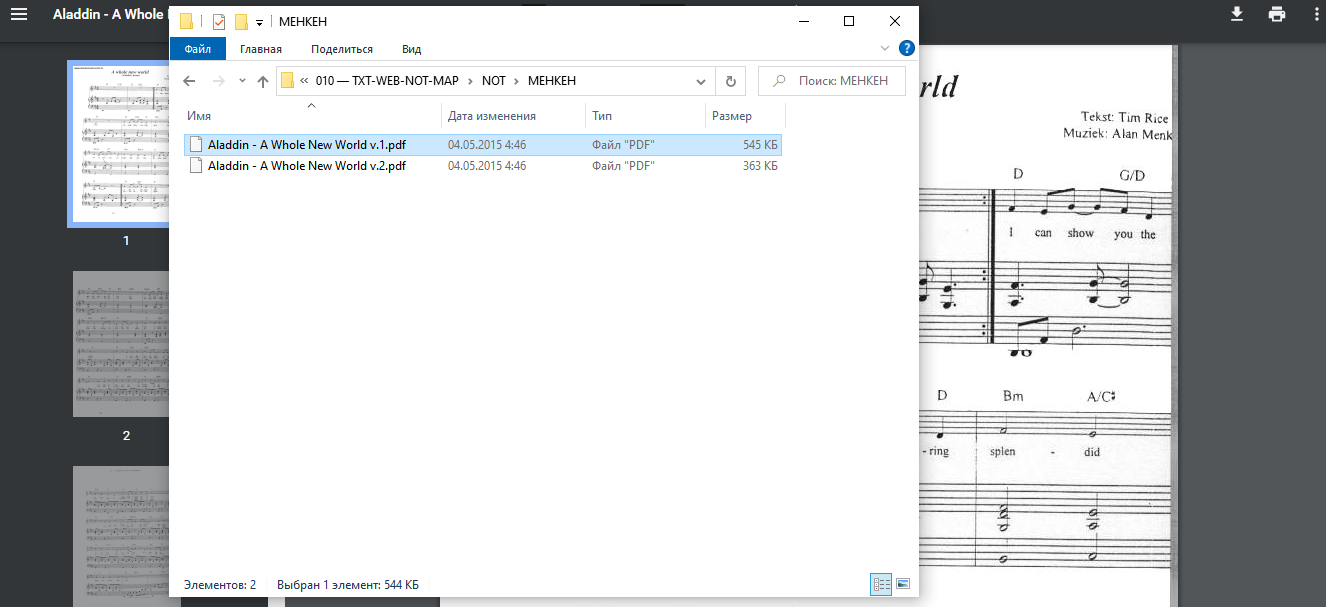Screen dimensions: 1326x607
Task: Download the PDF with the download icon
Action: pyautogui.click(x=1237, y=14)
